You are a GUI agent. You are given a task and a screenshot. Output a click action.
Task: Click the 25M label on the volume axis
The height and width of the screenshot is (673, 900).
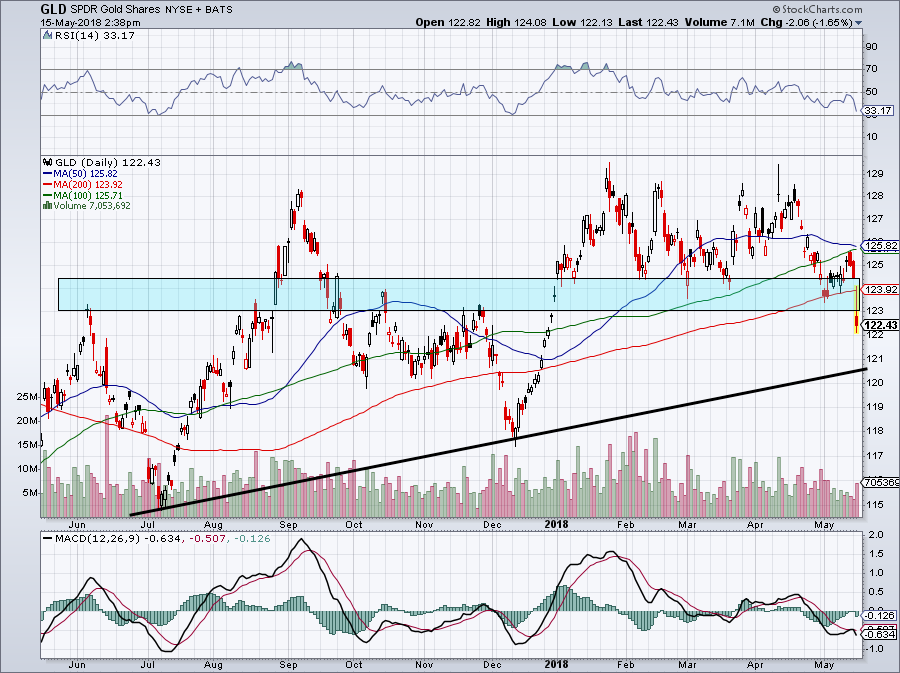26,397
